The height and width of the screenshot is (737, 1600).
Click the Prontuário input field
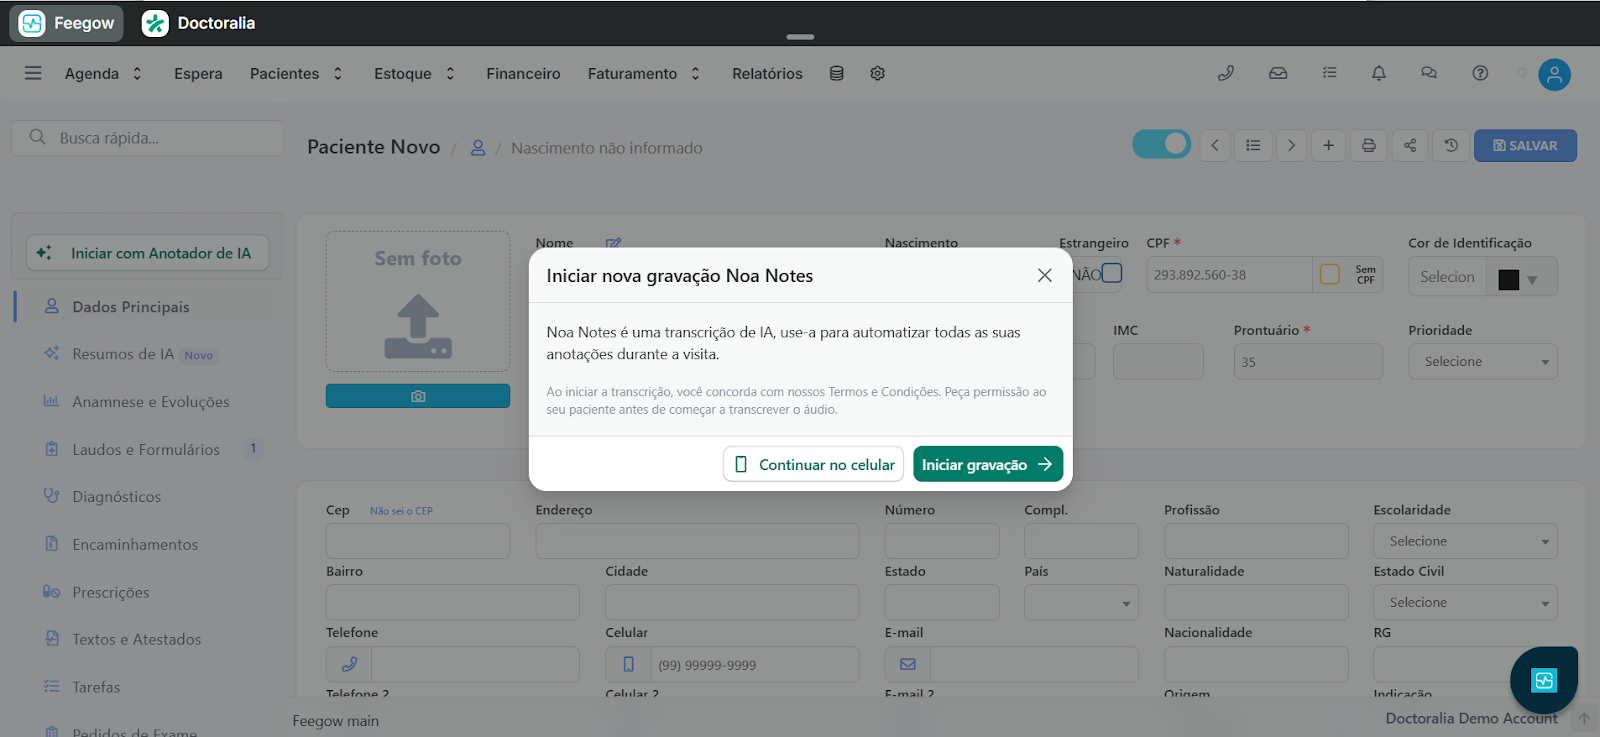[1308, 362]
